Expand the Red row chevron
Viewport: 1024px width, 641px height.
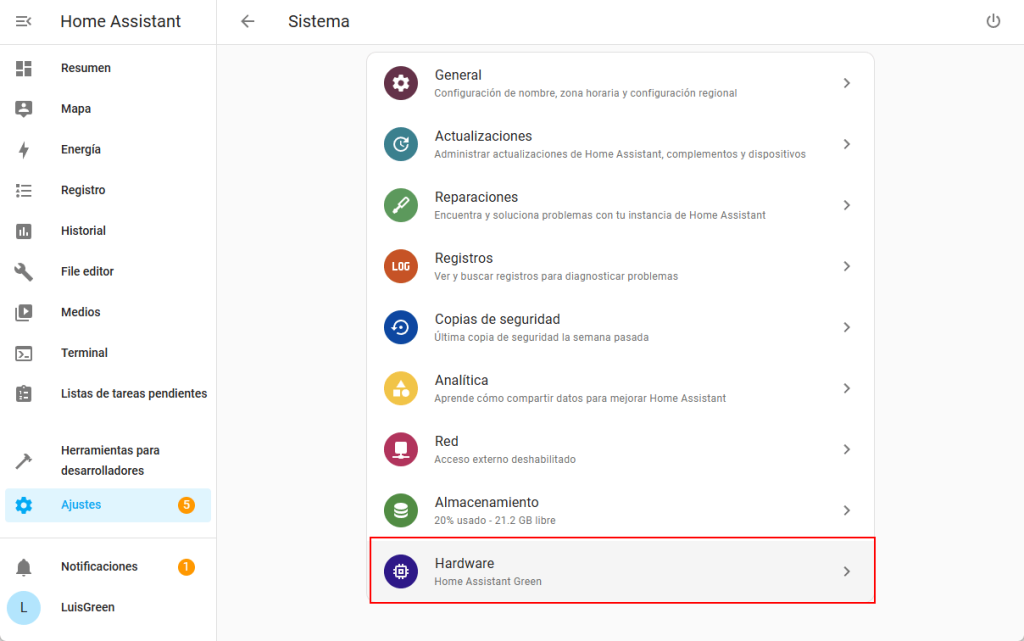(x=846, y=449)
